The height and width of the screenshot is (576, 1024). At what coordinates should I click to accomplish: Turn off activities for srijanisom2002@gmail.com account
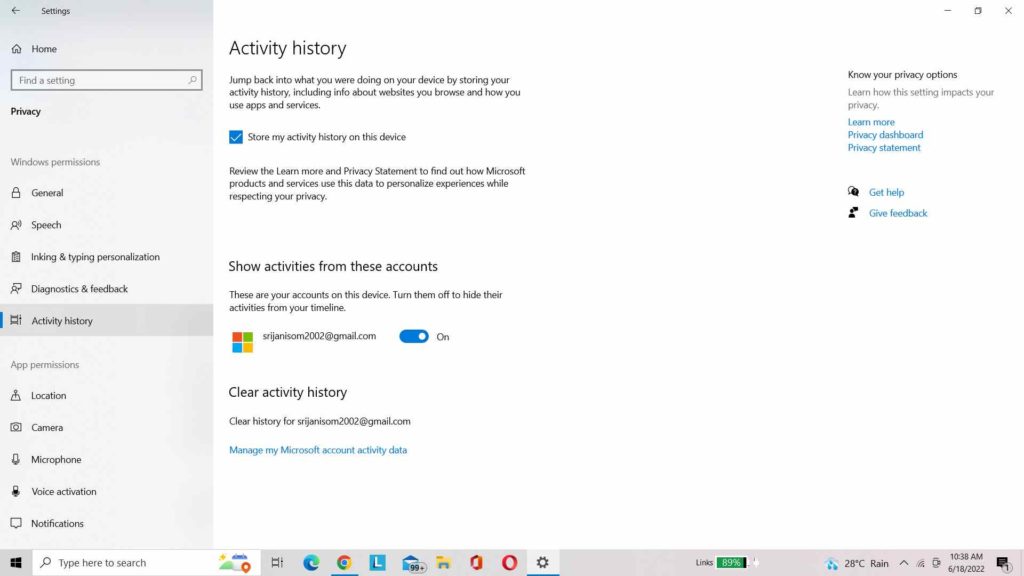click(414, 336)
